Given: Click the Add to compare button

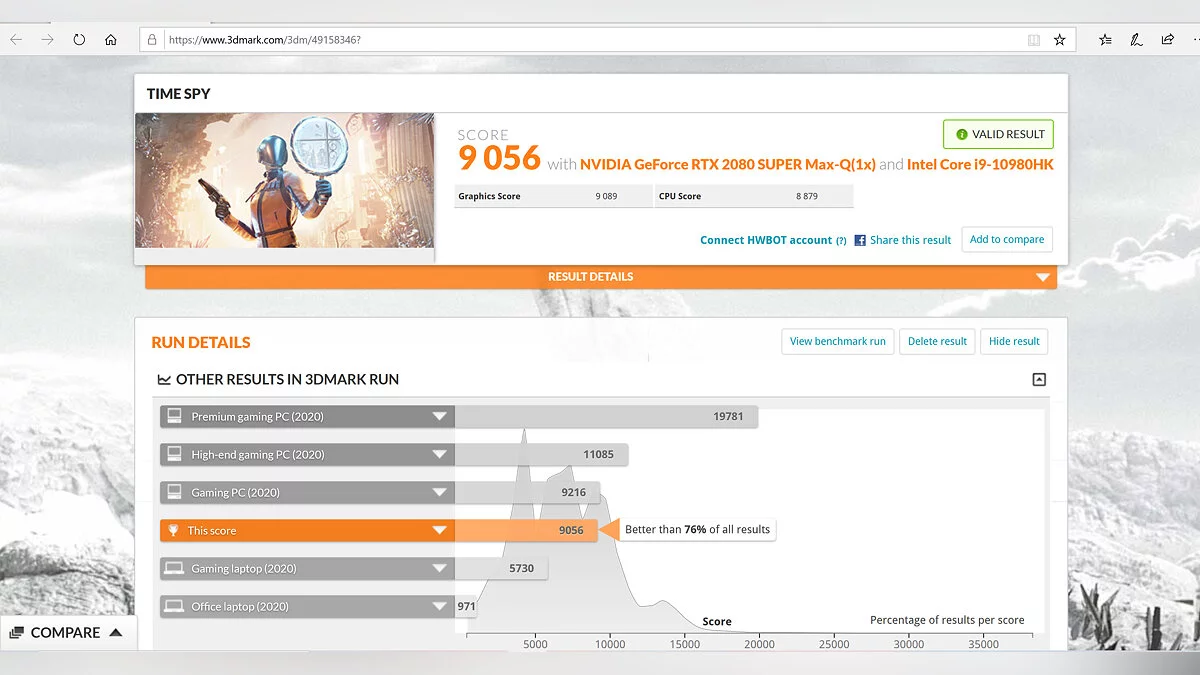Looking at the screenshot, I should point(1007,240).
